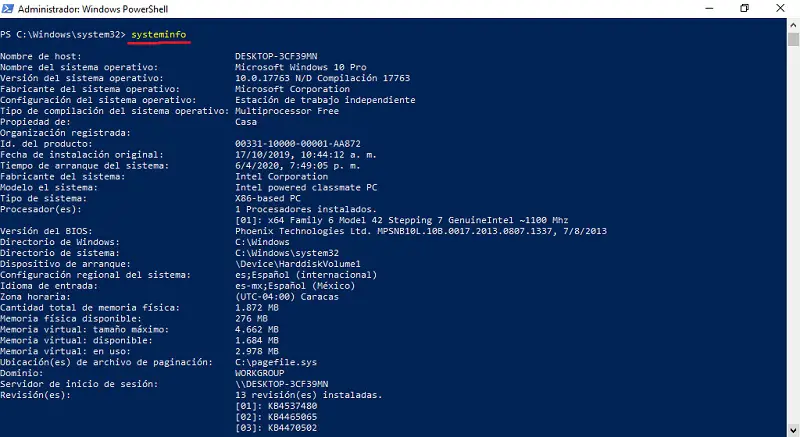Restore down the PowerShell window
Screen dimensions: 800x437
(744, 8)
